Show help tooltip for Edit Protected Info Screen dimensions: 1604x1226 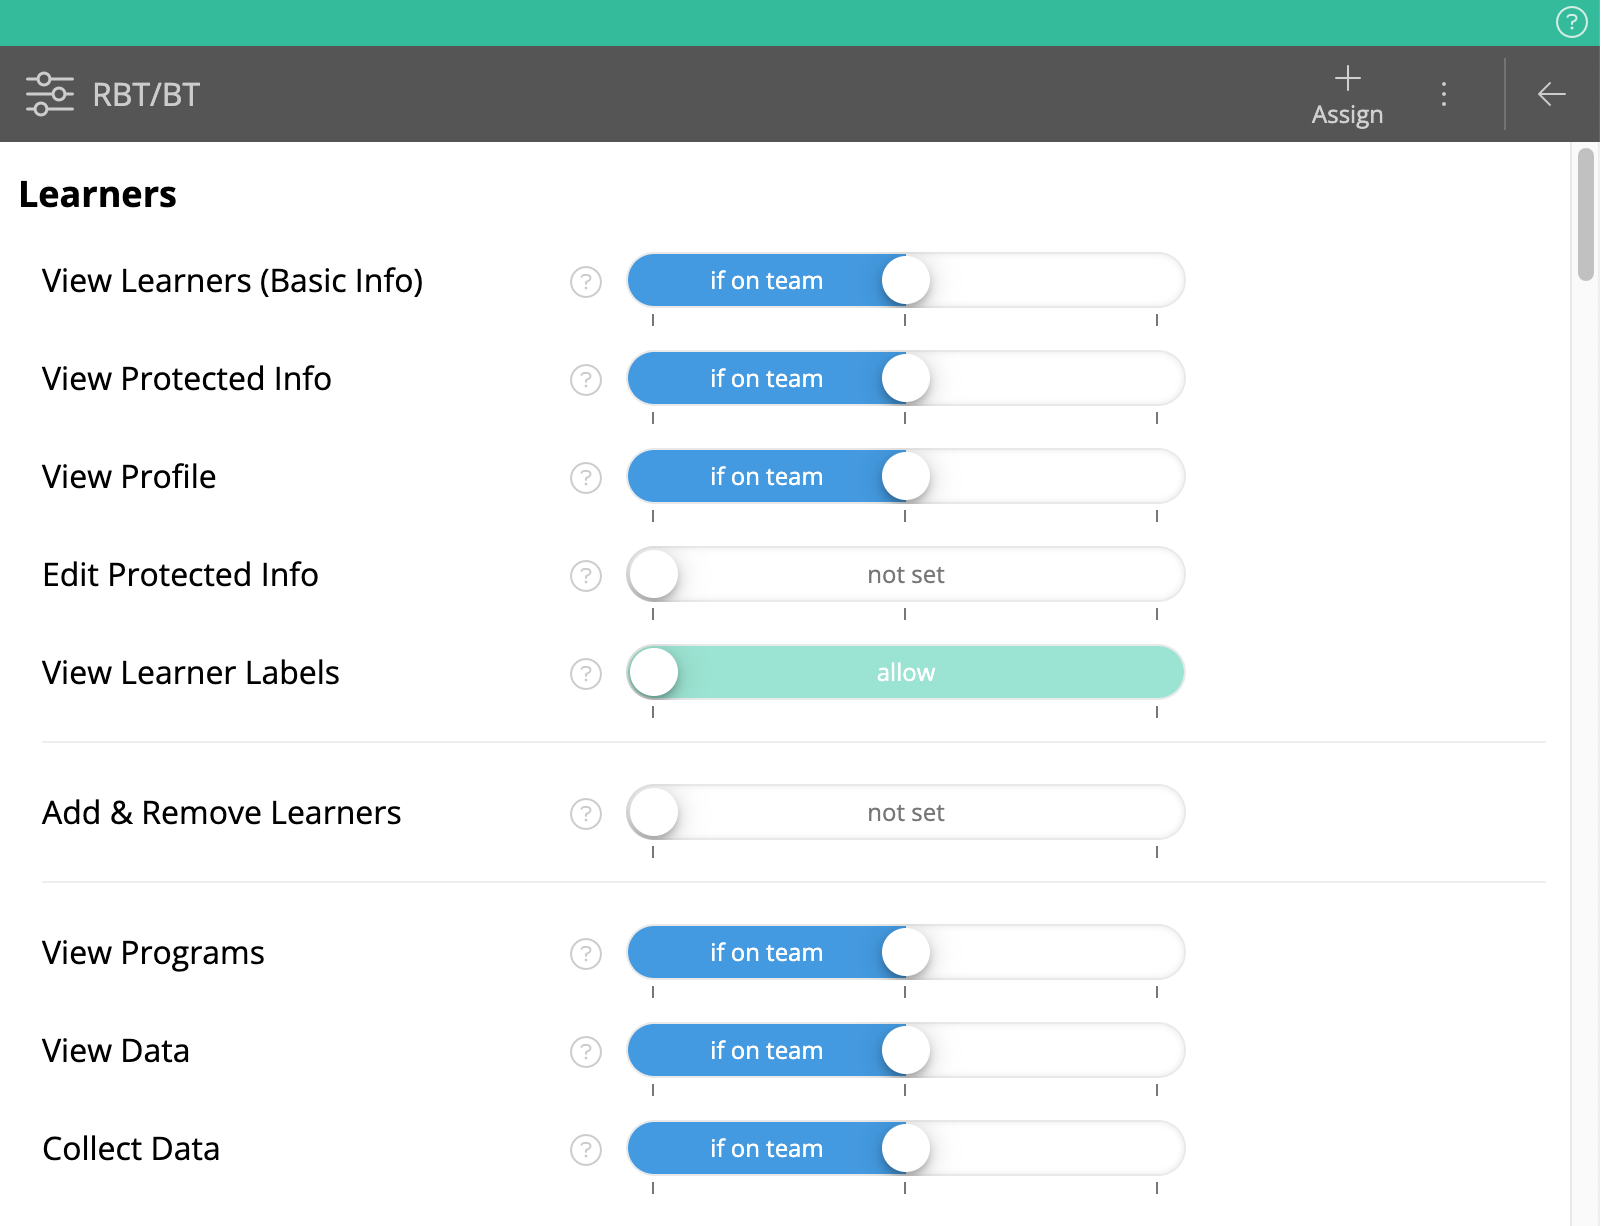586,576
